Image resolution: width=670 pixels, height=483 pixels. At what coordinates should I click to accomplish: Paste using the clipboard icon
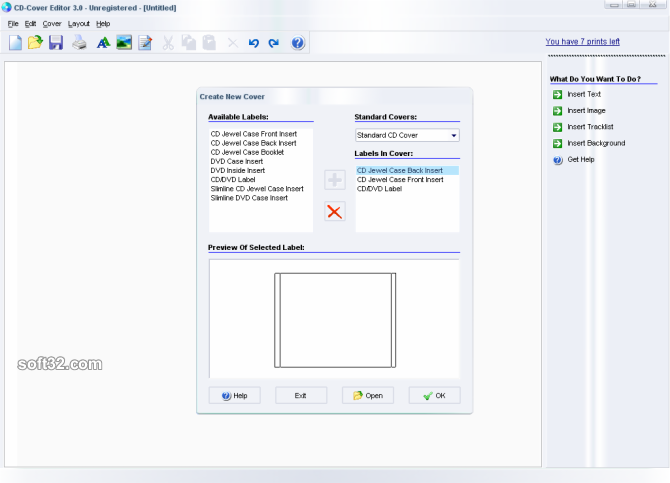tap(209, 43)
